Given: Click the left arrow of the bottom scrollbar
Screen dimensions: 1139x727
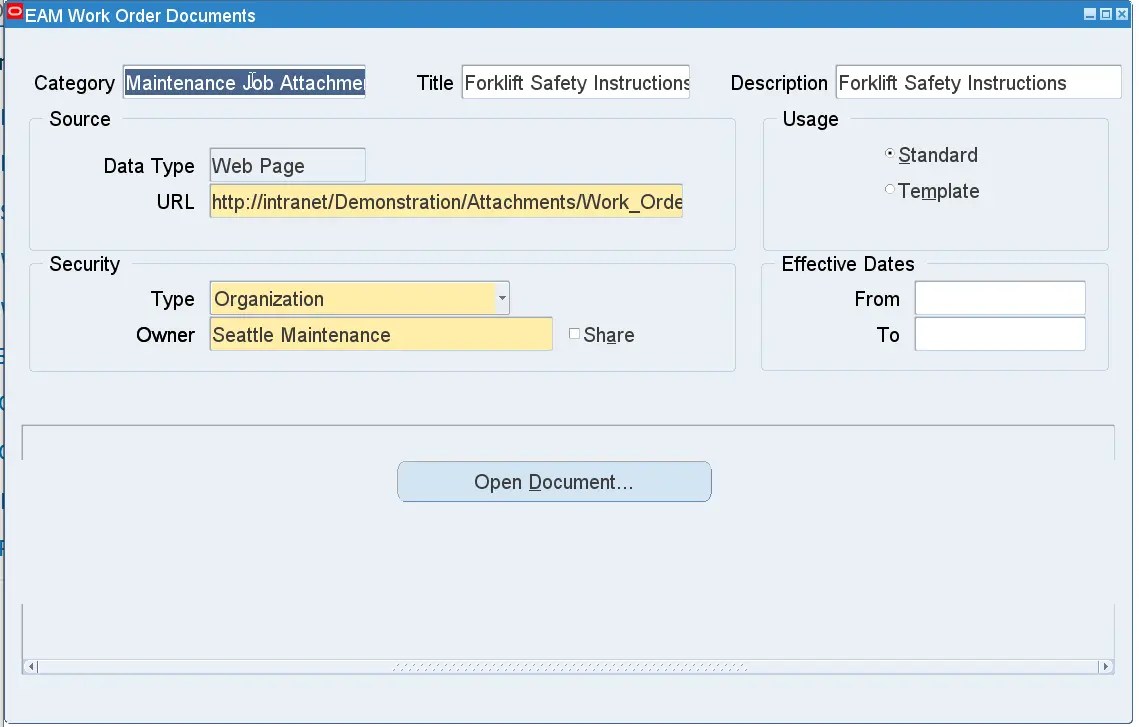Looking at the screenshot, I should pyautogui.click(x=31, y=666).
